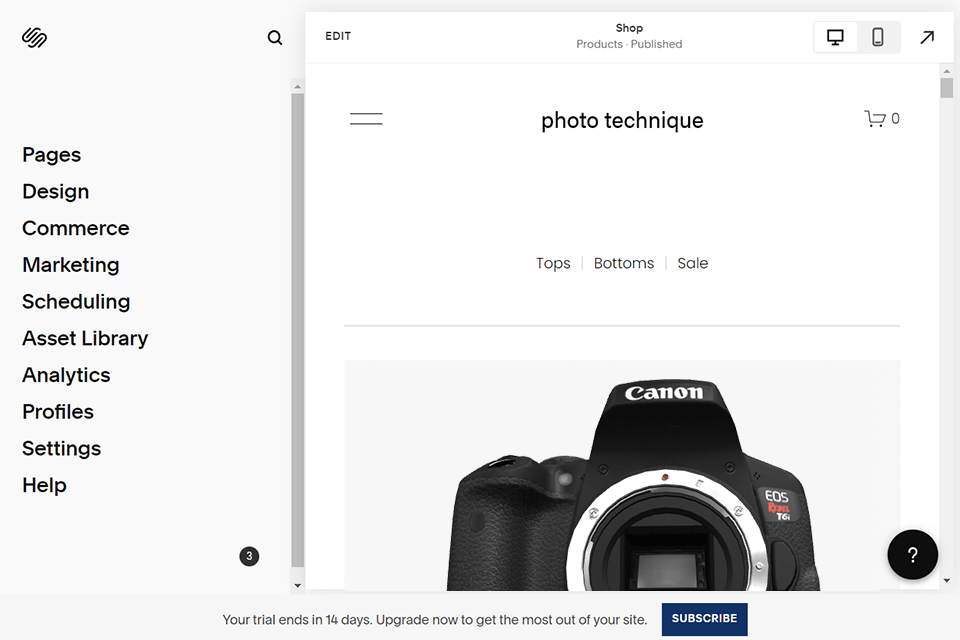
Task: Open the Scheduling menu
Action: point(76,302)
